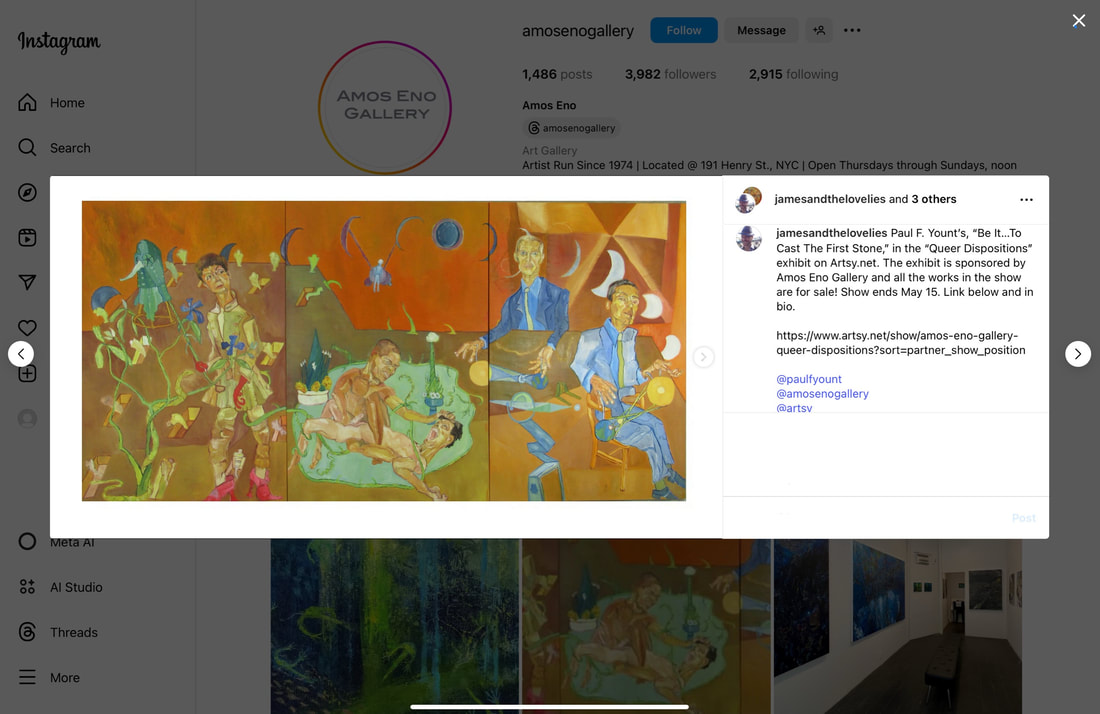View the 3,982 followers list
This screenshot has width=1100, height=714.
point(671,74)
